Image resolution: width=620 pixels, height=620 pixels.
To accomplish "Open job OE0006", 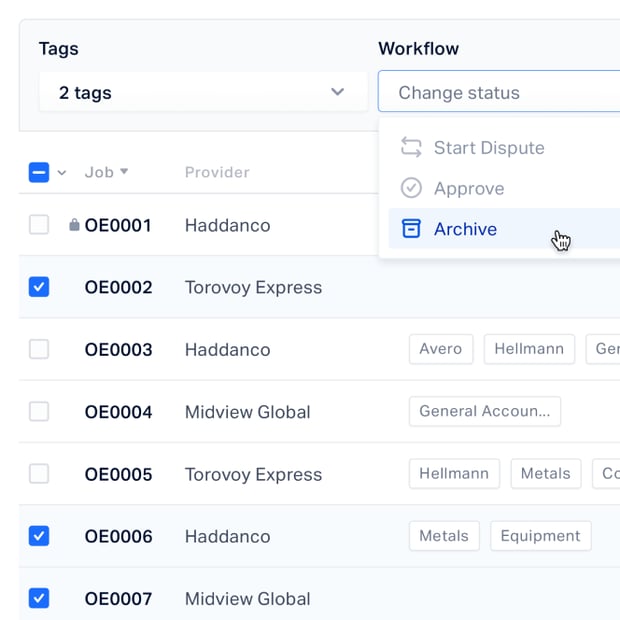I will coord(118,537).
